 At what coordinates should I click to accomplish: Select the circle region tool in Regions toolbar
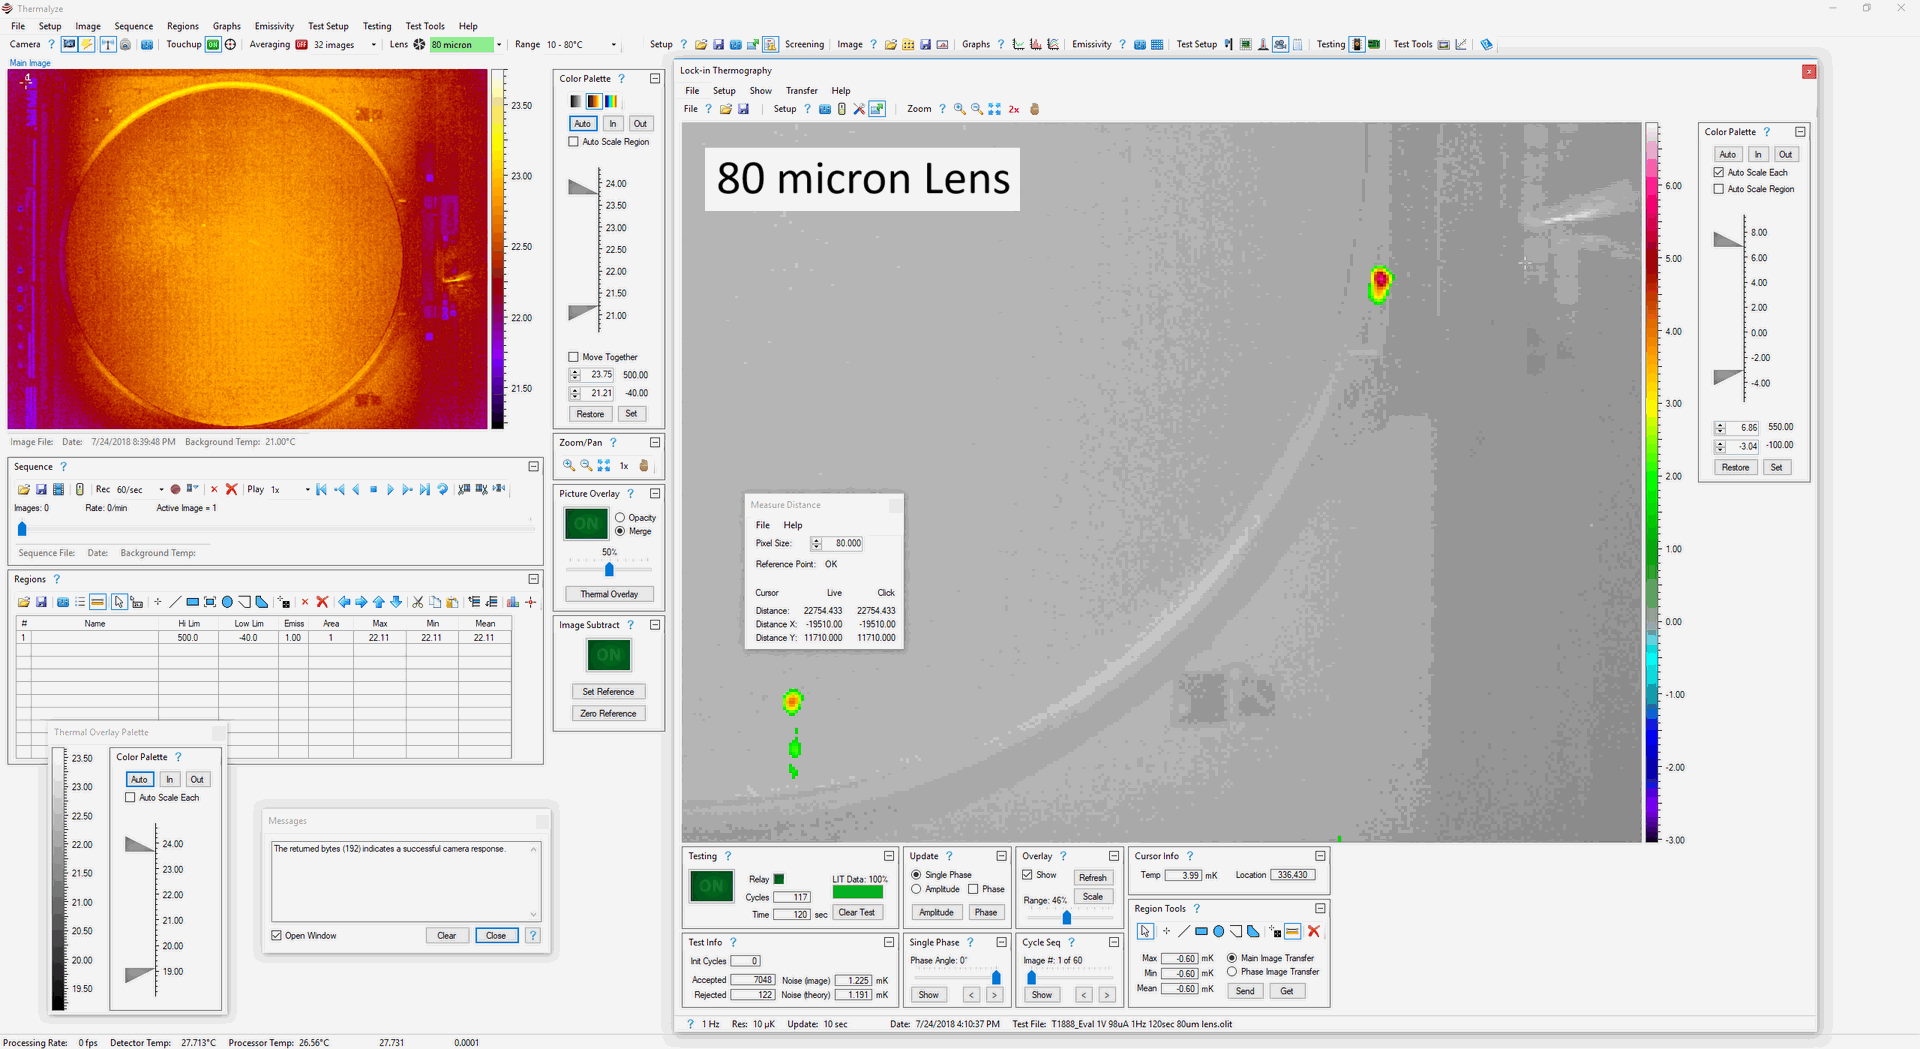point(227,602)
